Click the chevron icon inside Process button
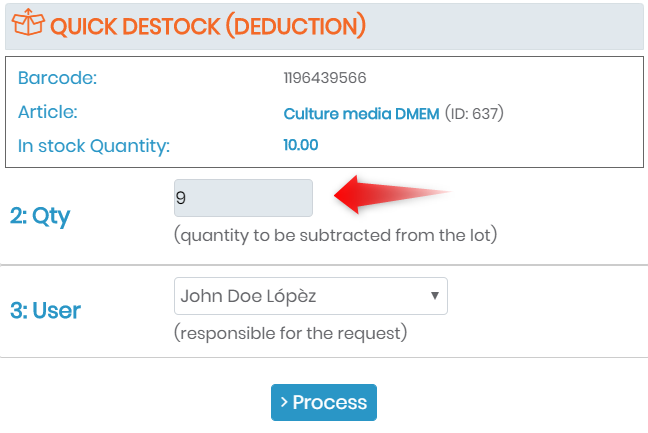 click(x=284, y=402)
